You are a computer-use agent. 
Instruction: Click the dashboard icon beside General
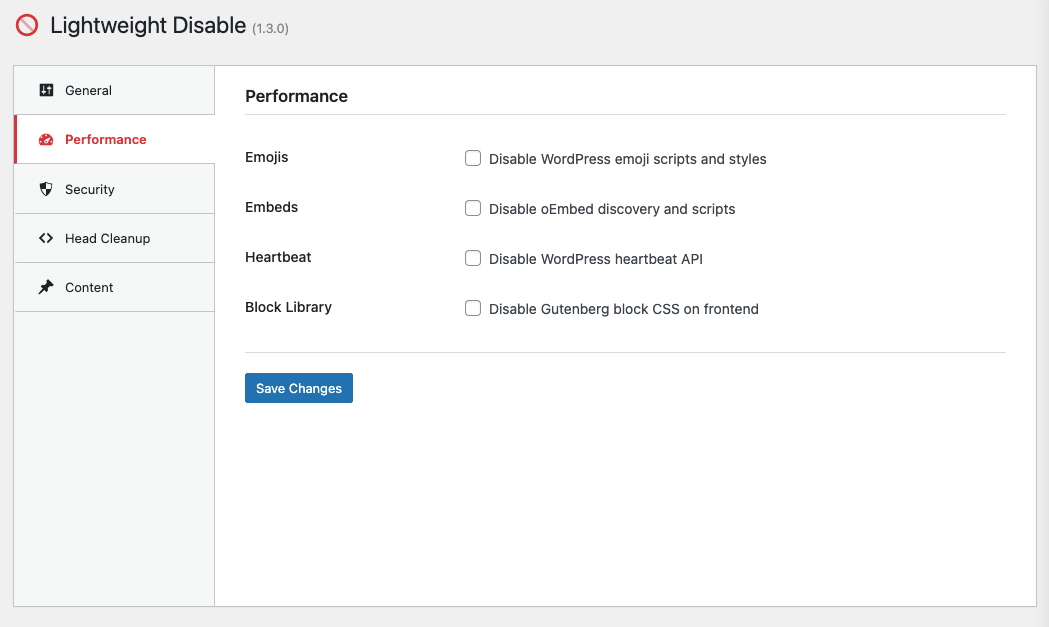coord(46,89)
